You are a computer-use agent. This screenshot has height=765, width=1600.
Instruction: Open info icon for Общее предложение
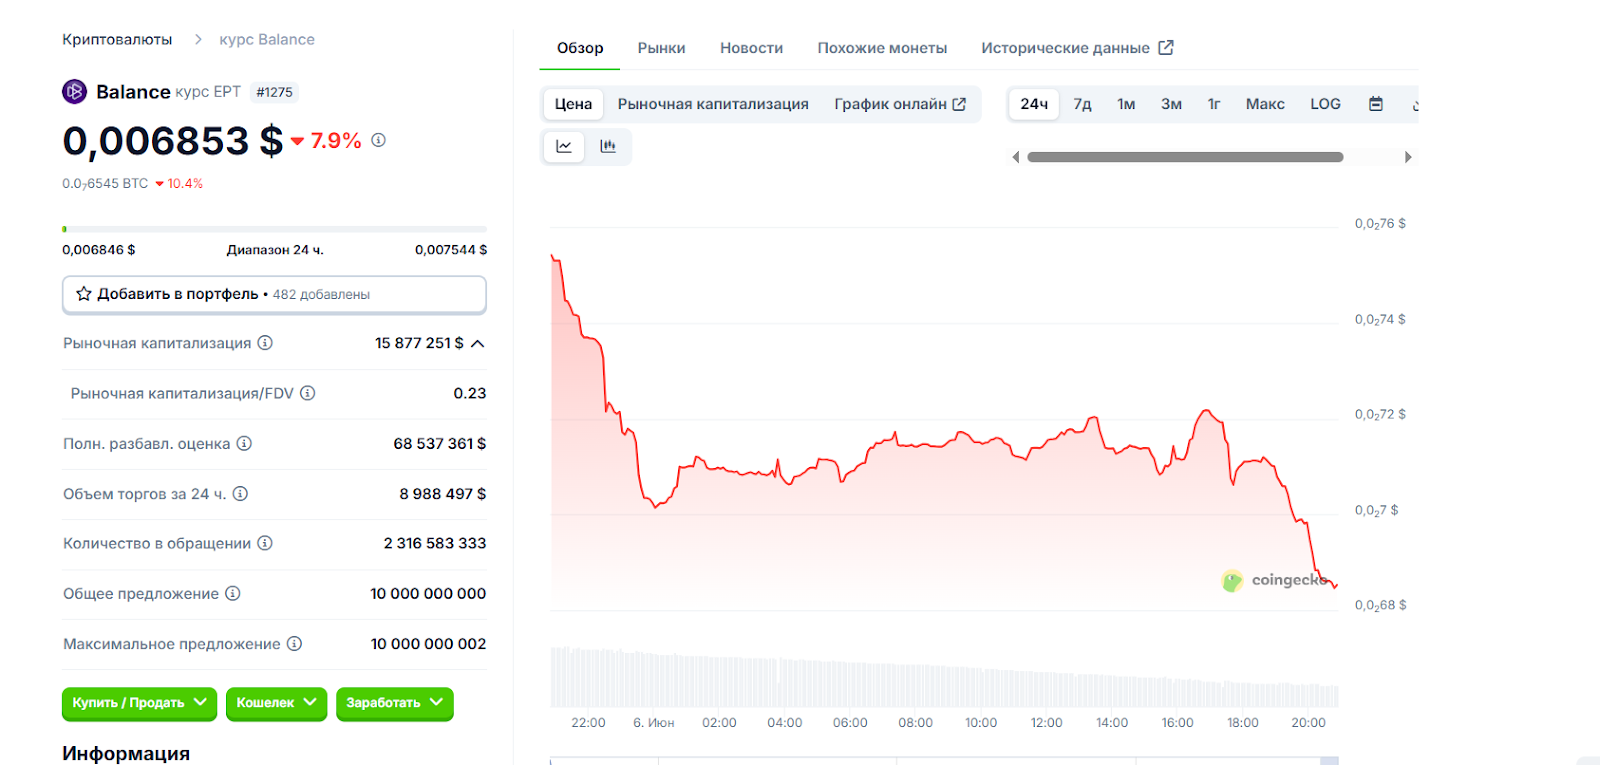(x=233, y=593)
